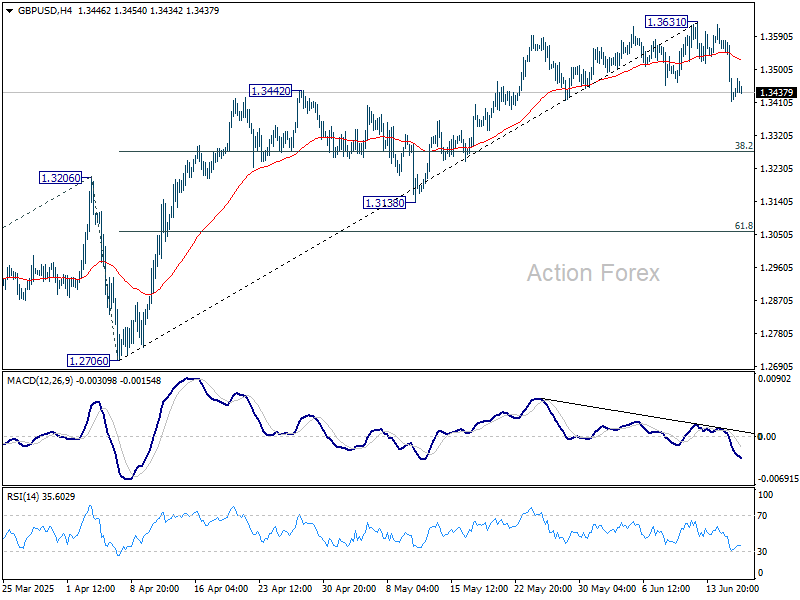The height and width of the screenshot is (600, 800).
Task: Click the 1.35905 price axis value
Action: (777, 37)
